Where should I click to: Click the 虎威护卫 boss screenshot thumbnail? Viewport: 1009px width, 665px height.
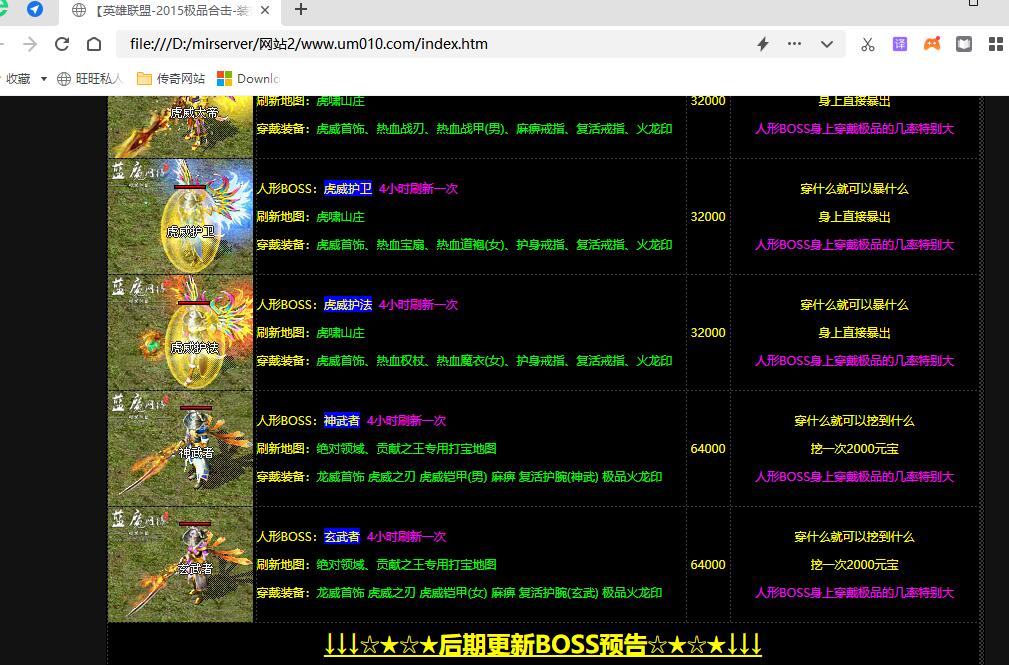[181, 217]
